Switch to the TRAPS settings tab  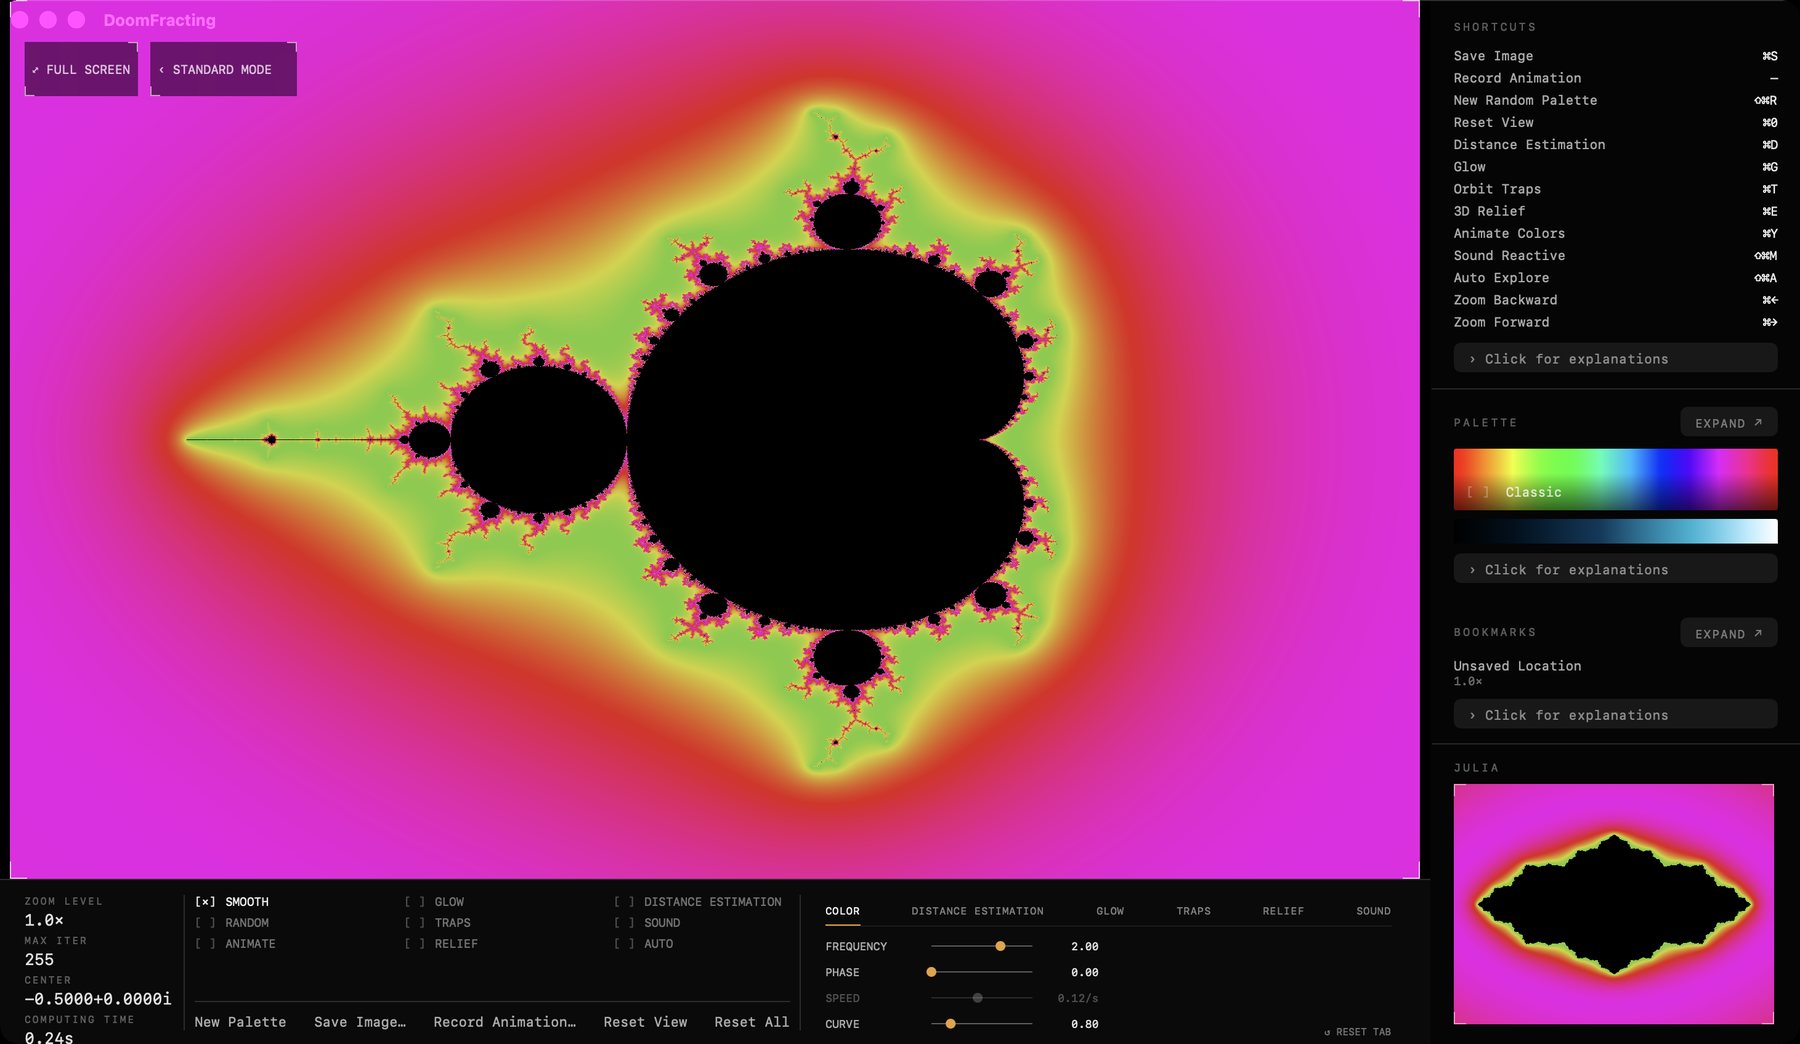coord(1193,911)
